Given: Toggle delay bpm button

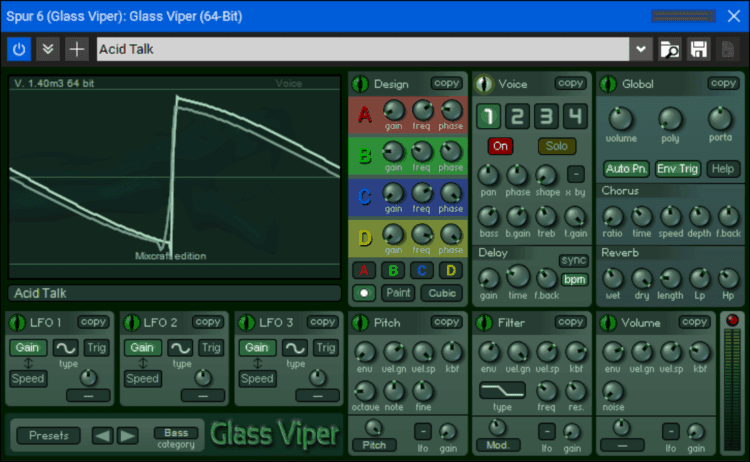Looking at the screenshot, I should click(x=574, y=279).
